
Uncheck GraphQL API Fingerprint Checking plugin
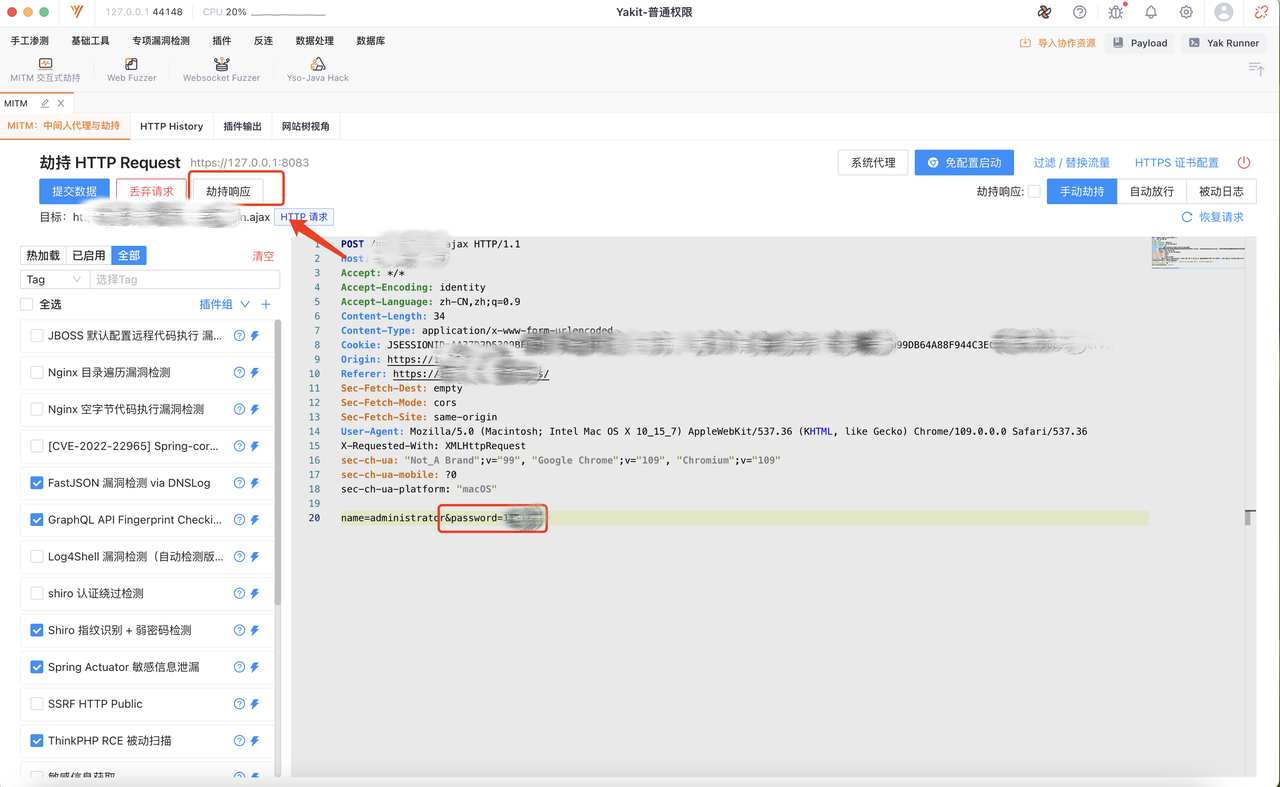tap(37, 520)
